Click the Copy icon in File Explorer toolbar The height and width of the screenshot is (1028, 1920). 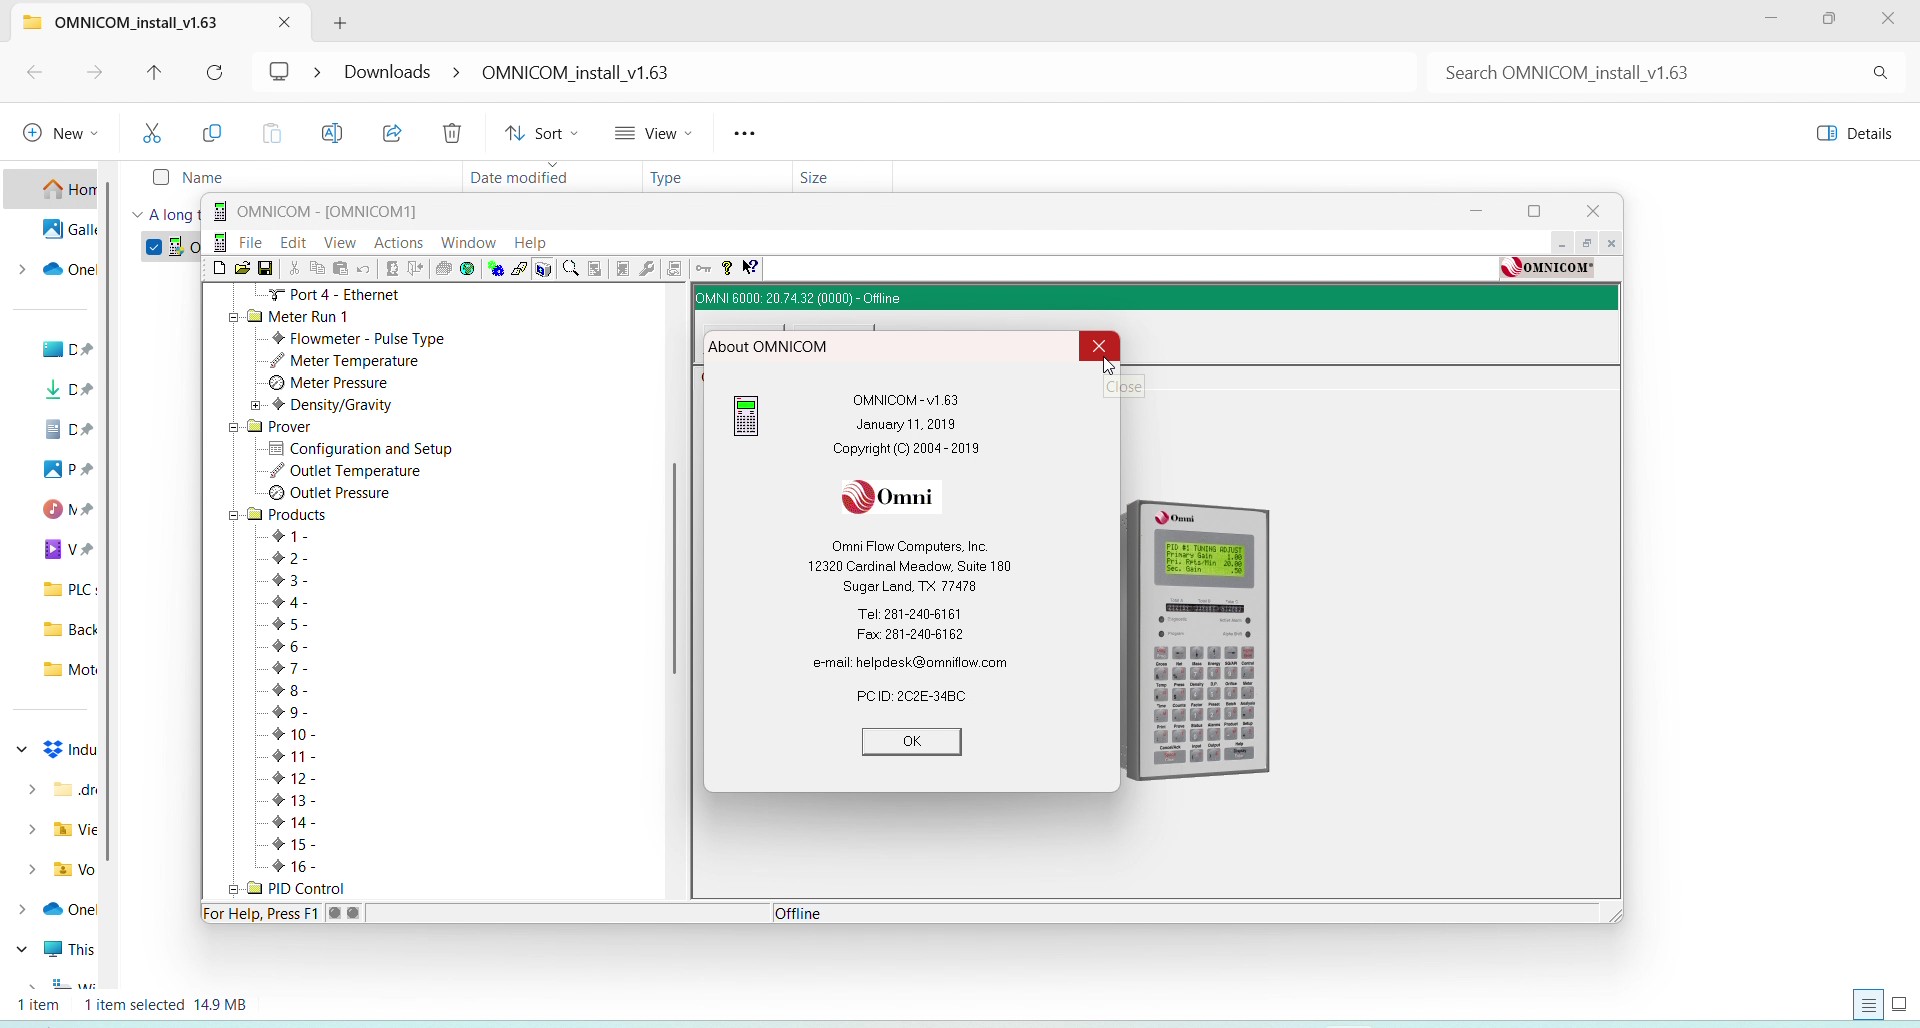tap(213, 134)
